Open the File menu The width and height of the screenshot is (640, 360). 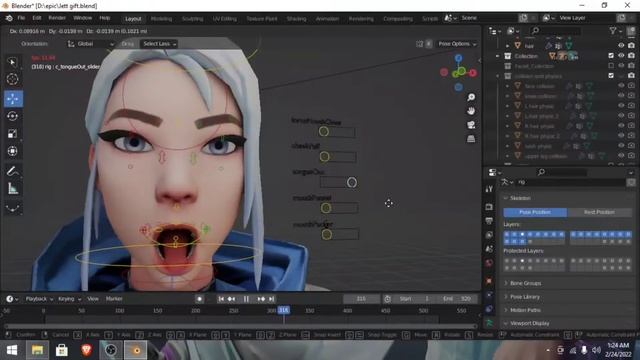(x=21, y=18)
